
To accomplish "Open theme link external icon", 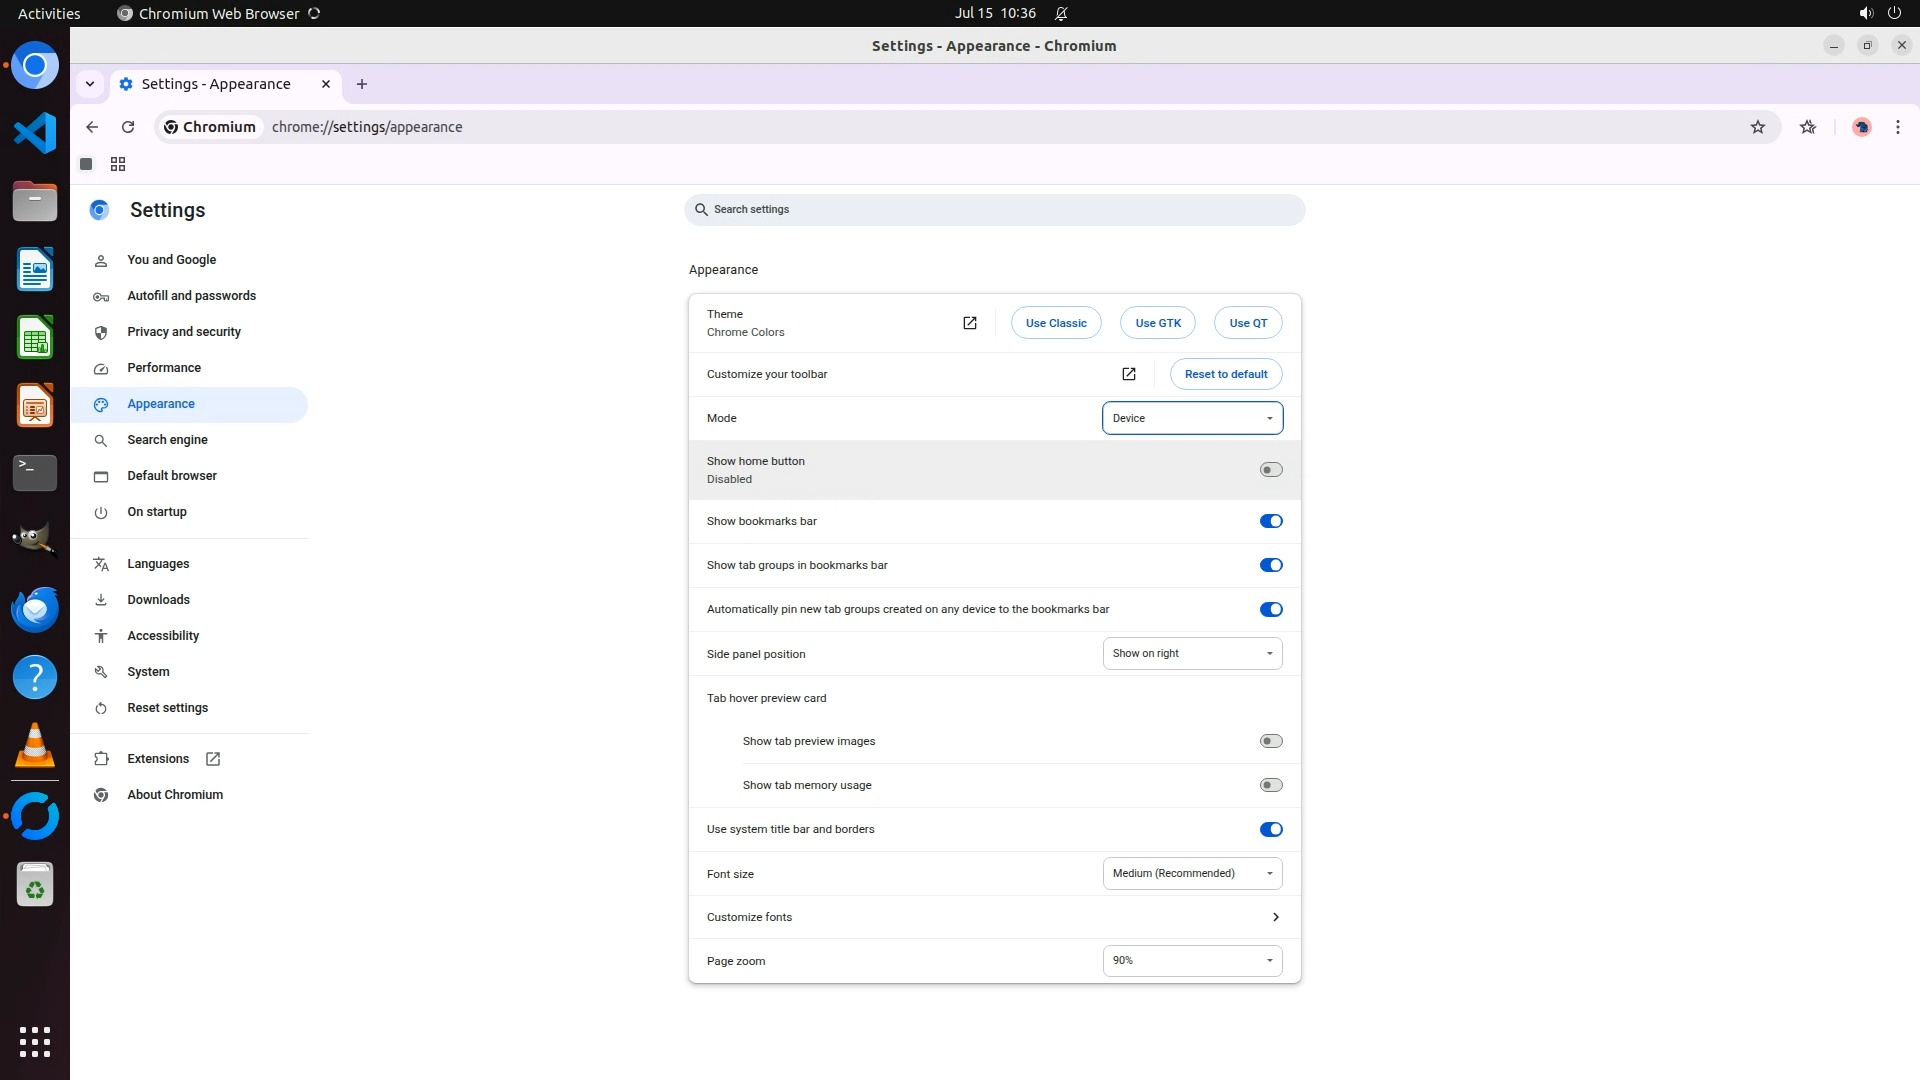I will (x=969, y=323).
